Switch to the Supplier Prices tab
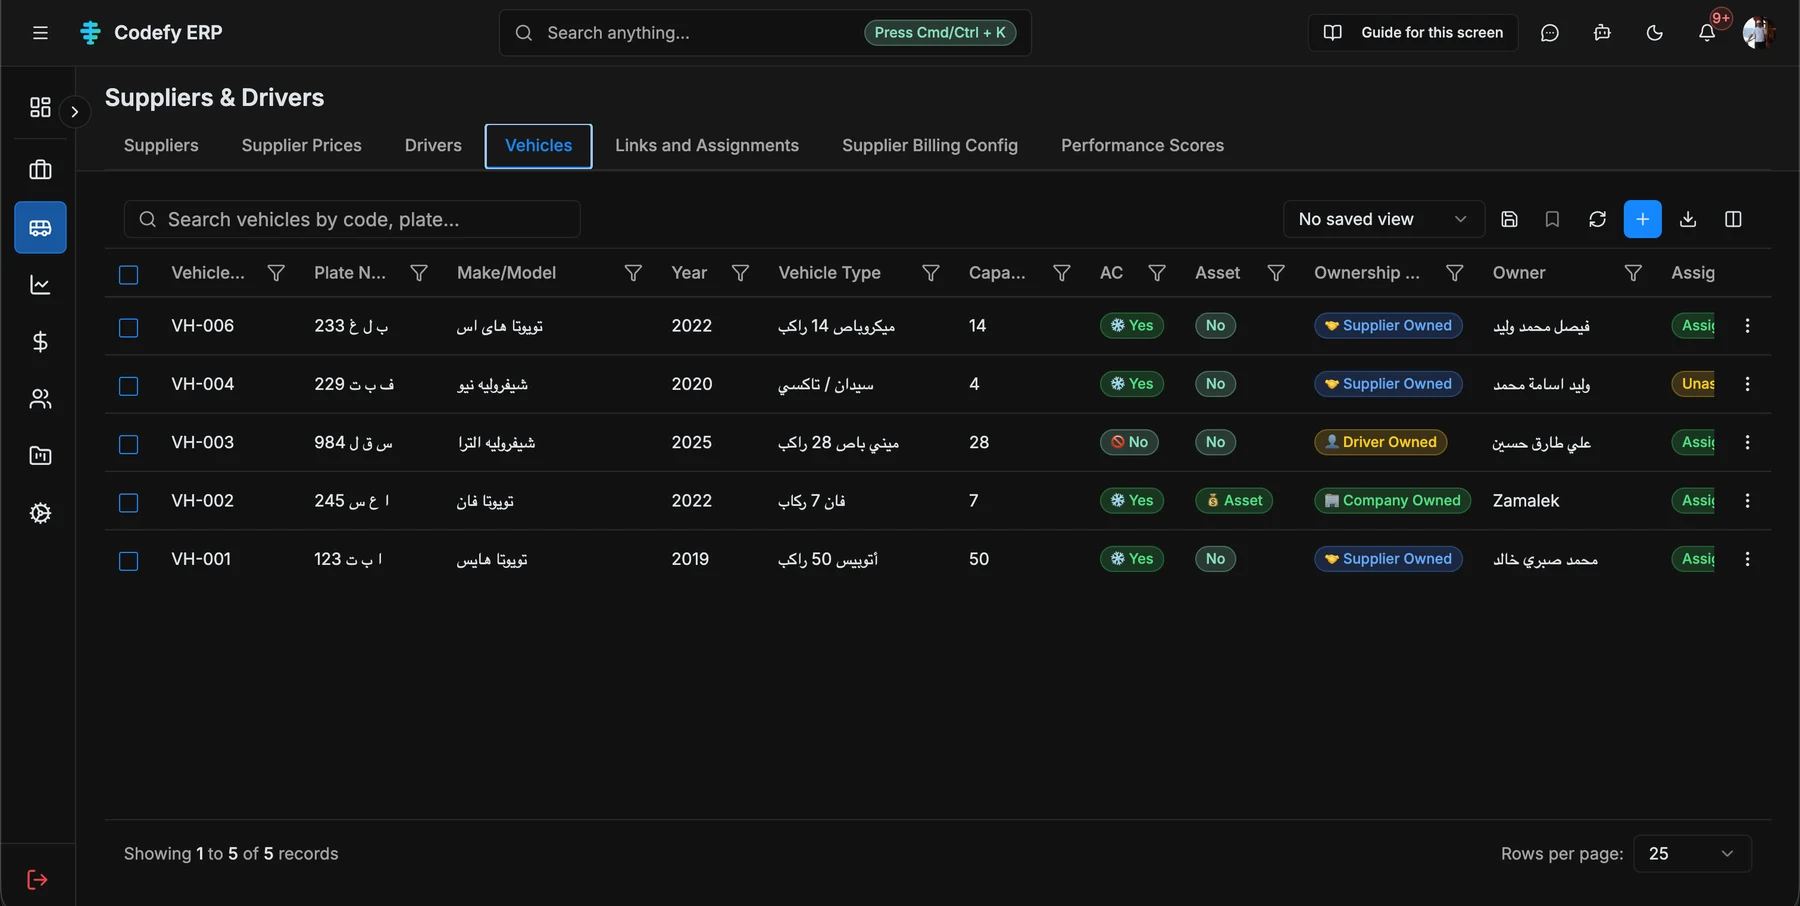The height and width of the screenshot is (906, 1800). click(302, 146)
